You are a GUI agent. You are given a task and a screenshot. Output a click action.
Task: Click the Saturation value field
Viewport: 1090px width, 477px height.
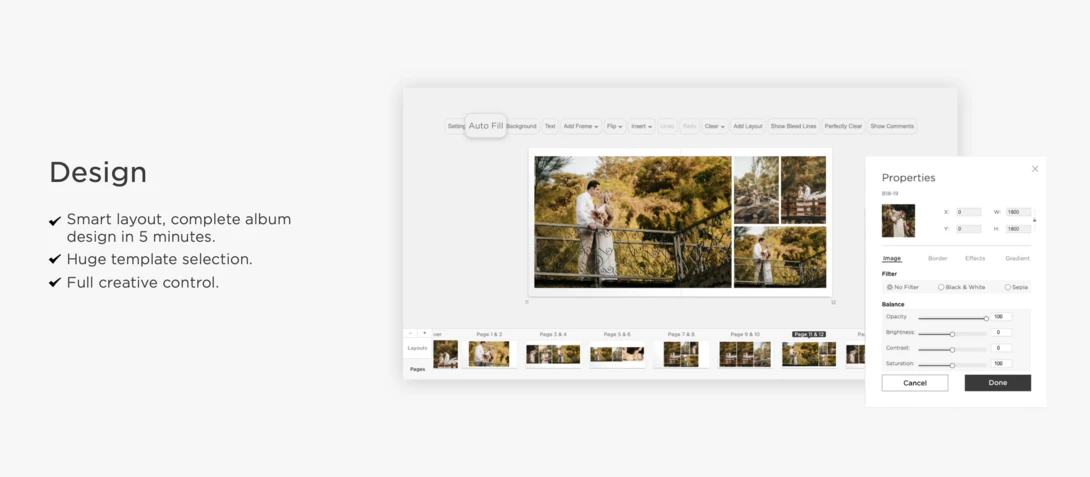(1002, 364)
